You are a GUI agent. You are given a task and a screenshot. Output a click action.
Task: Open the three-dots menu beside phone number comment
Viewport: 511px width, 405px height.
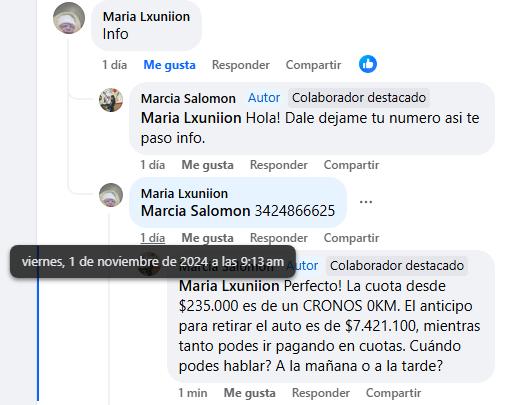coord(366,202)
